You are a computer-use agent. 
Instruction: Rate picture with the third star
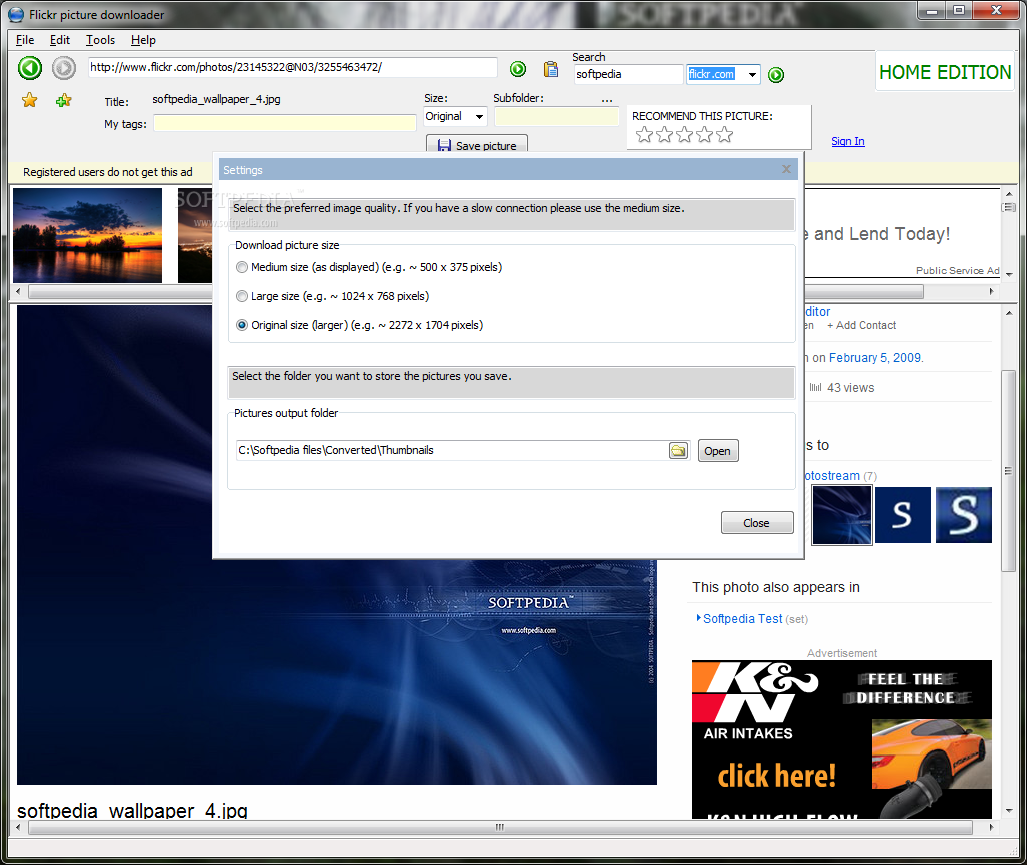pyautogui.click(x=684, y=135)
